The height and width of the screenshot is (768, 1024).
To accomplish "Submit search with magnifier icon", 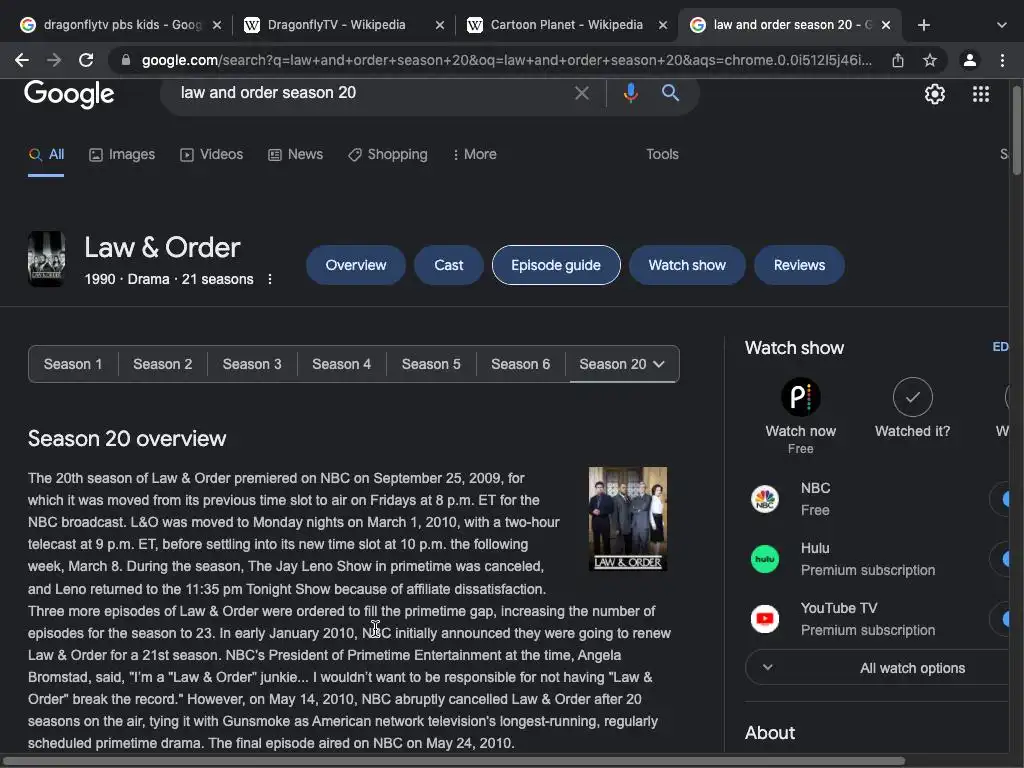I will 670,93.
